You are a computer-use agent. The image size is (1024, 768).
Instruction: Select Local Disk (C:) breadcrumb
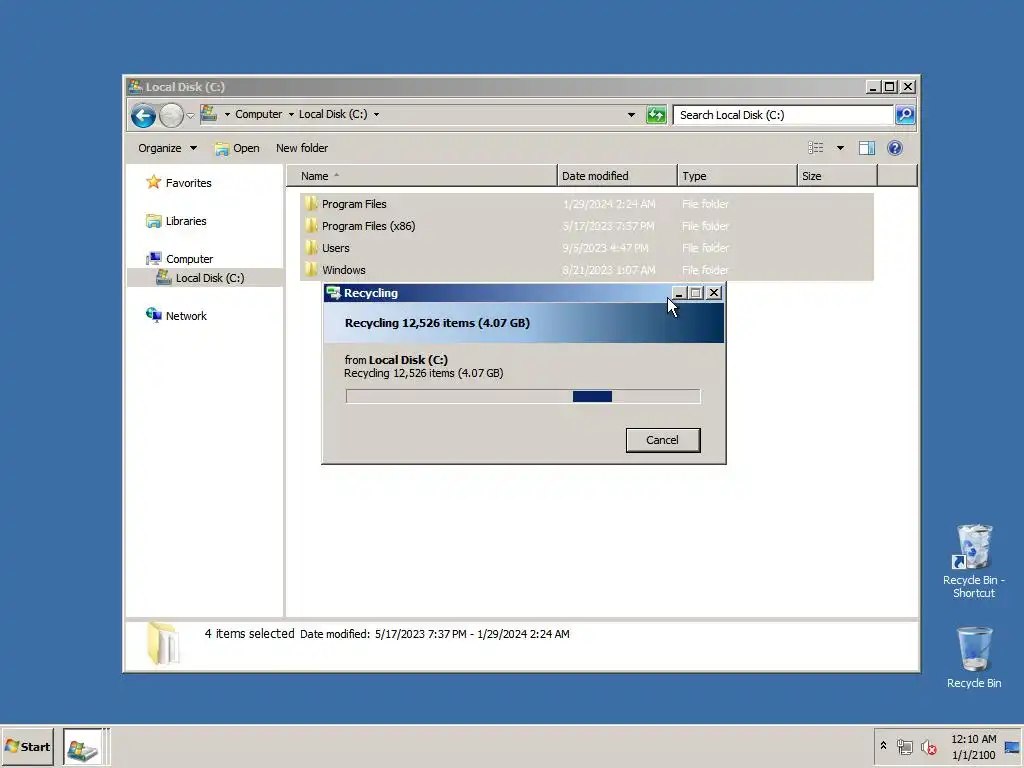tap(333, 114)
